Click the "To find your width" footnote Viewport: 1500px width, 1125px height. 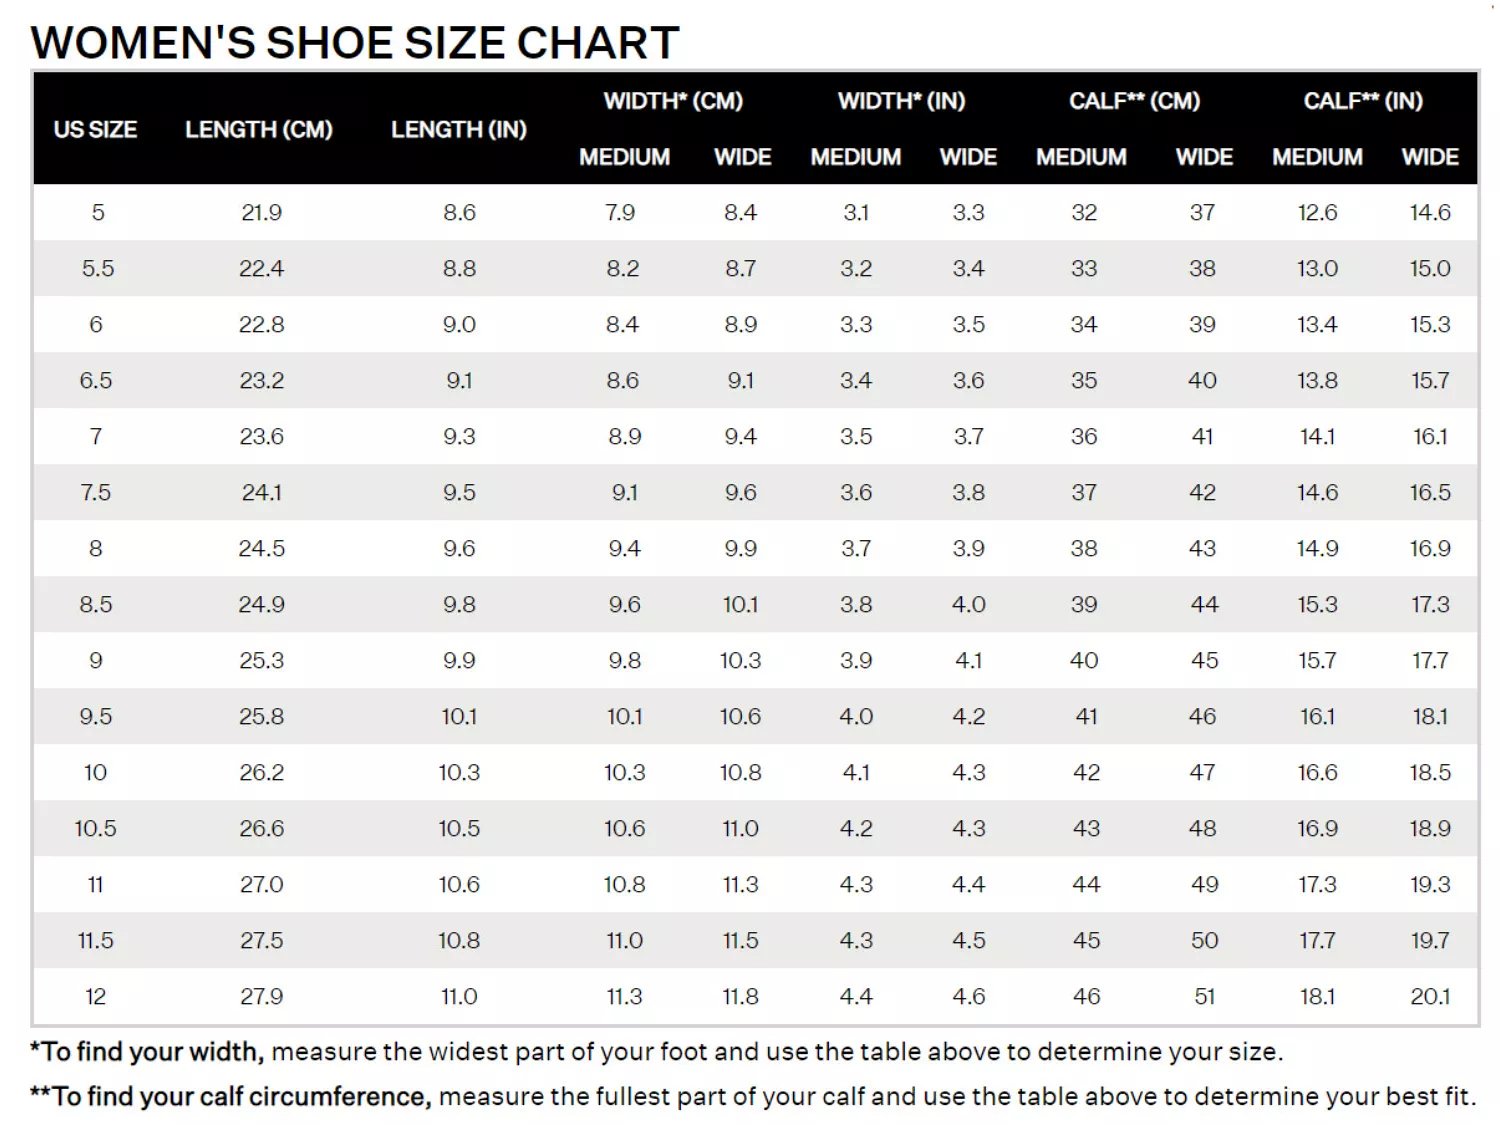[x=656, y=1052]
